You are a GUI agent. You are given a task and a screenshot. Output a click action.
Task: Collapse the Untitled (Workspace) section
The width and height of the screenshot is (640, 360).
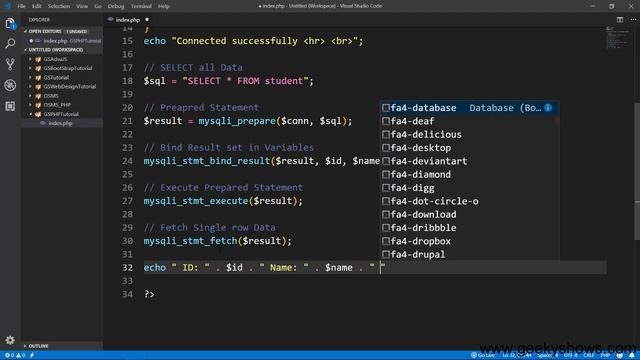pos(25,50)
